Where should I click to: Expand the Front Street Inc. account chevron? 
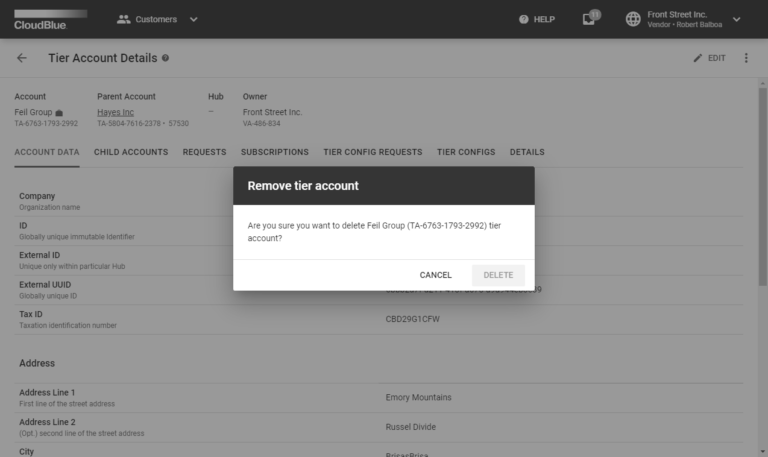[x=736, y=20]
